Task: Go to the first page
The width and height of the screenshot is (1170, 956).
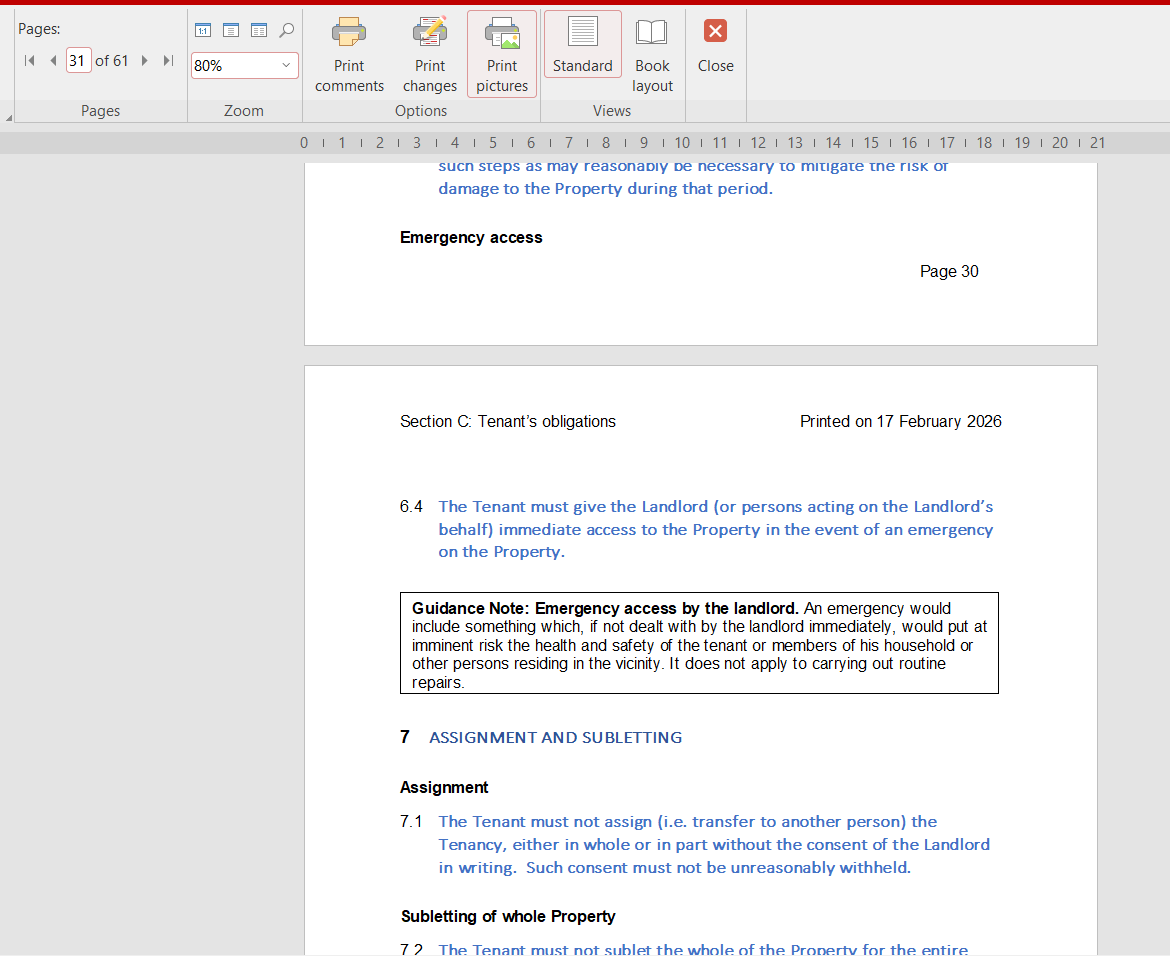Action: [29, 61]
